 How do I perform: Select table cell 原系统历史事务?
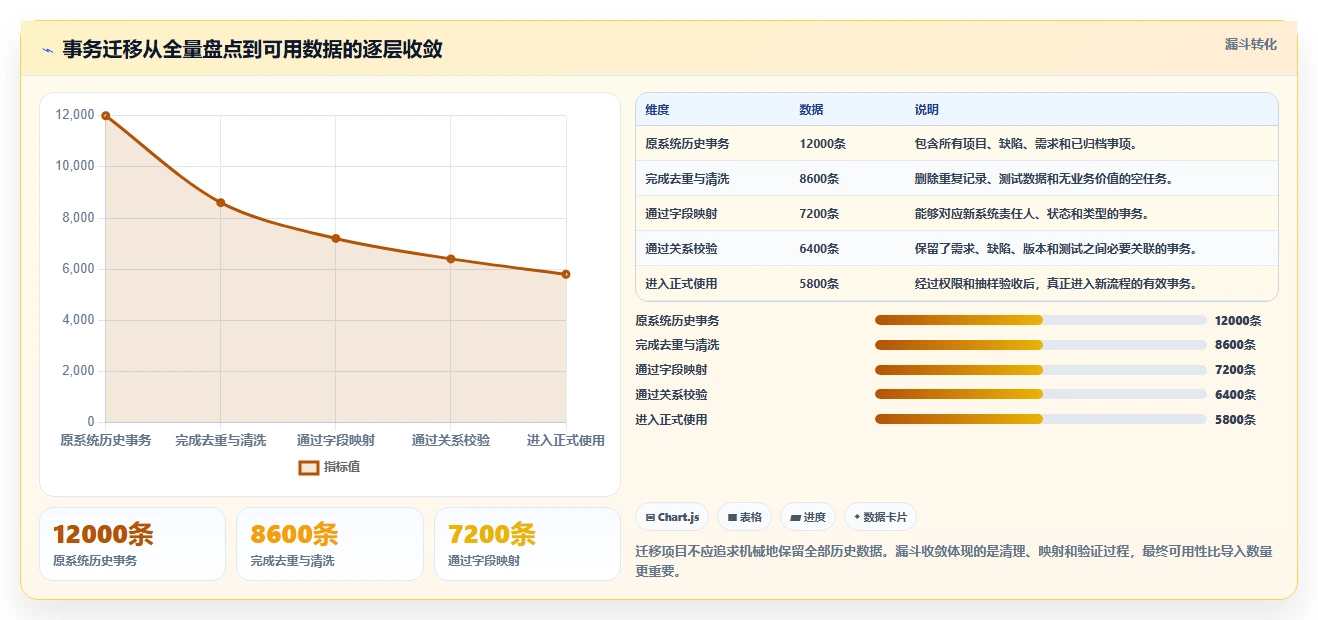pyautogui.click(x=687, y=144)
